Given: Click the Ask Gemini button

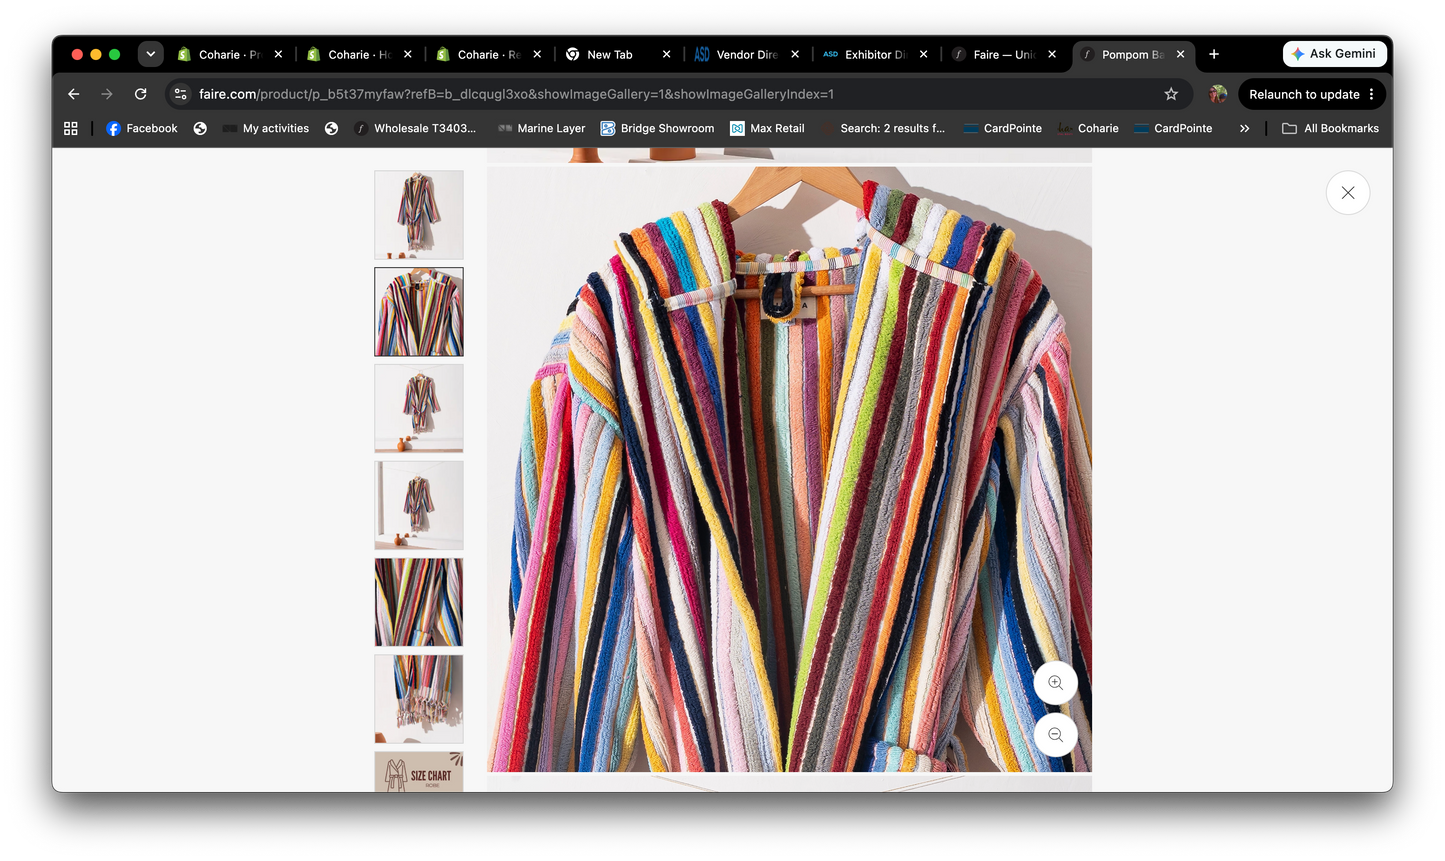Looking at the screenshot, I should (1334, 54).
